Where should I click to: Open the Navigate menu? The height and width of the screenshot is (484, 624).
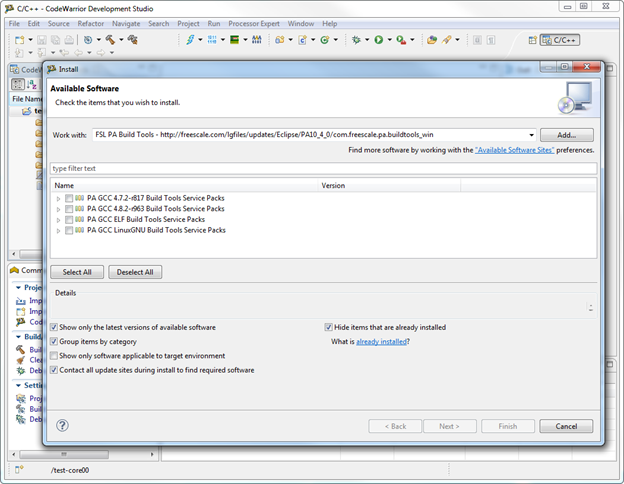tap(126, 24)
